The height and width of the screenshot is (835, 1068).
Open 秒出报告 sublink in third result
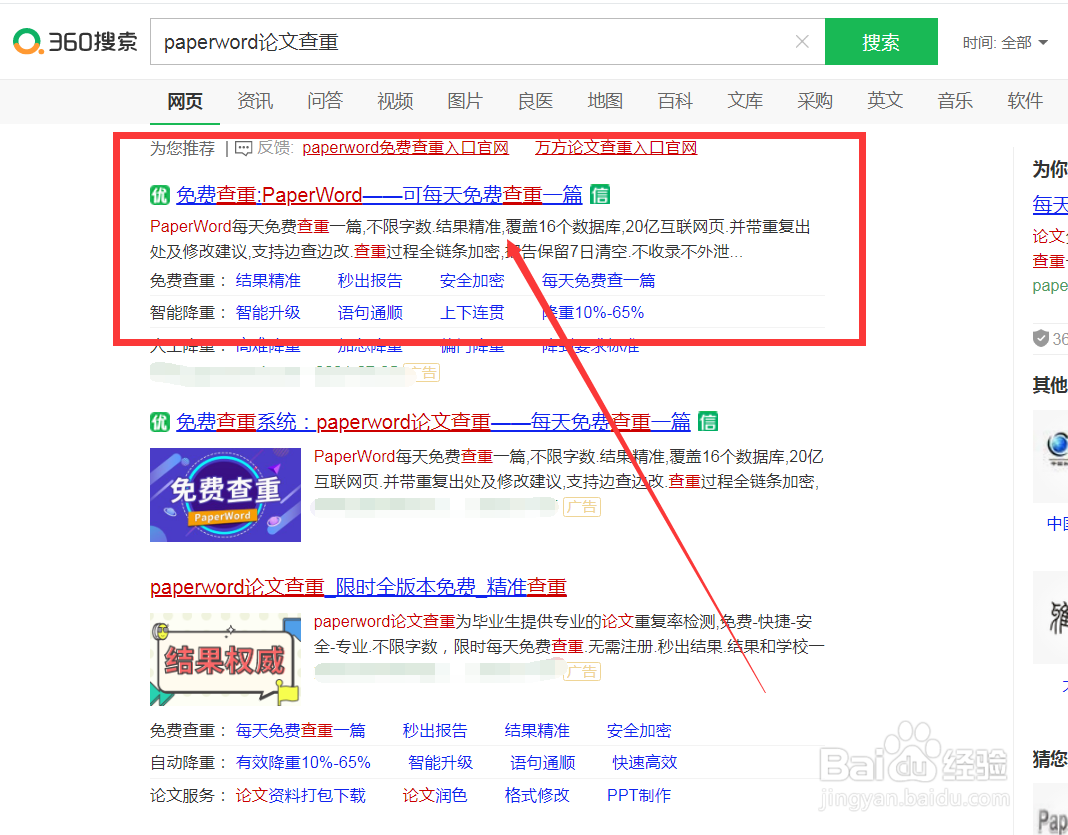click(435, 731)
